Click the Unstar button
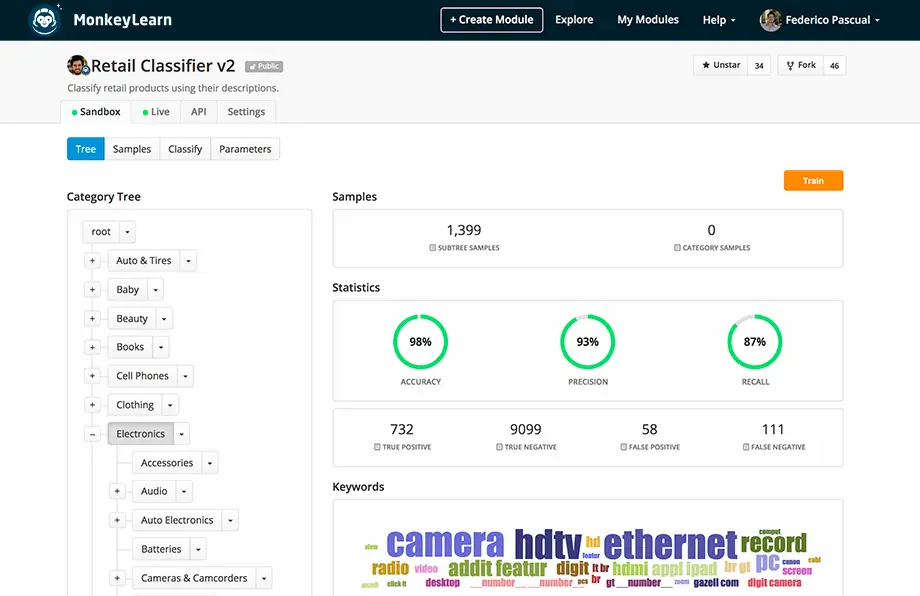 click(x=721, y=65)
